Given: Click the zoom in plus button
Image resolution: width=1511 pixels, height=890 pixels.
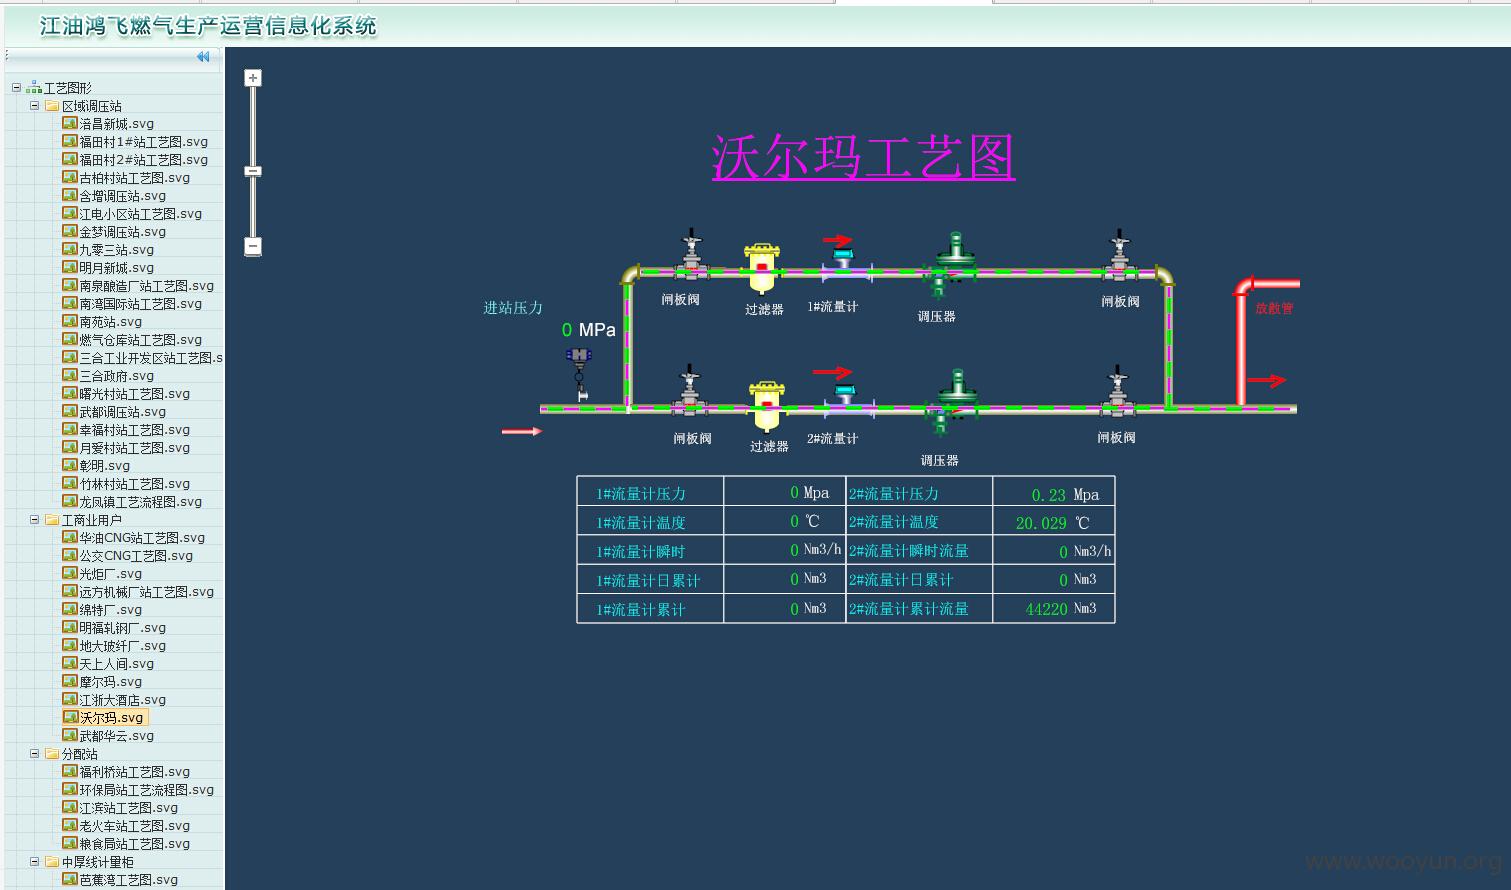Looking at the screenshot, I should (x=253, y=78).
